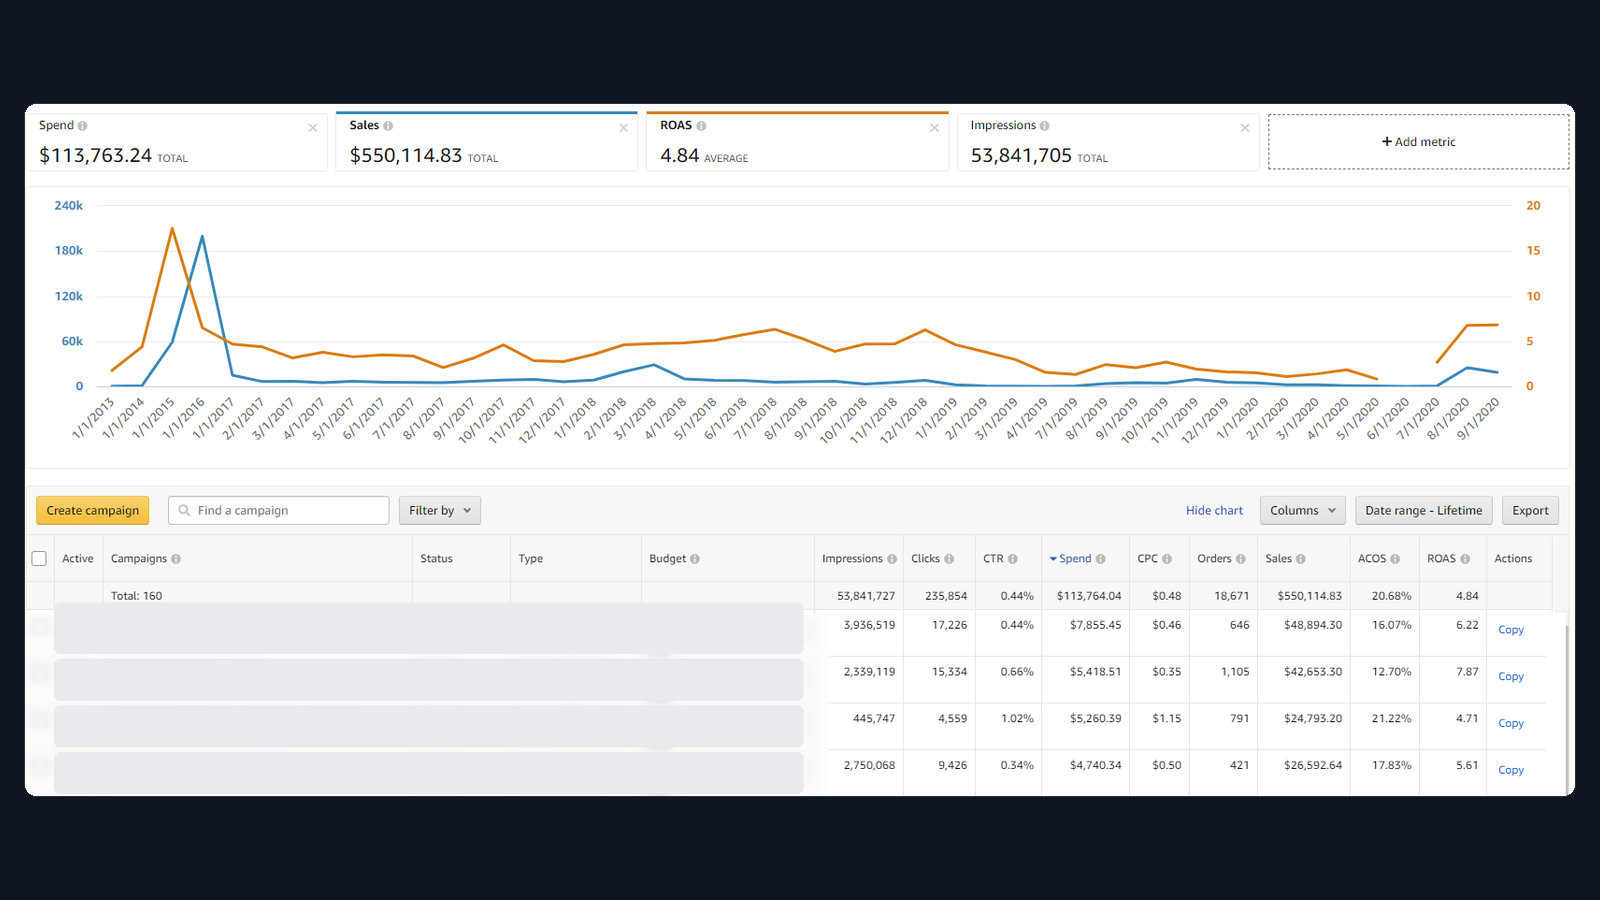Click the 15,334 clicks cell
The width and height of the screenshot is (1600, 900).
tap(949, 672)
